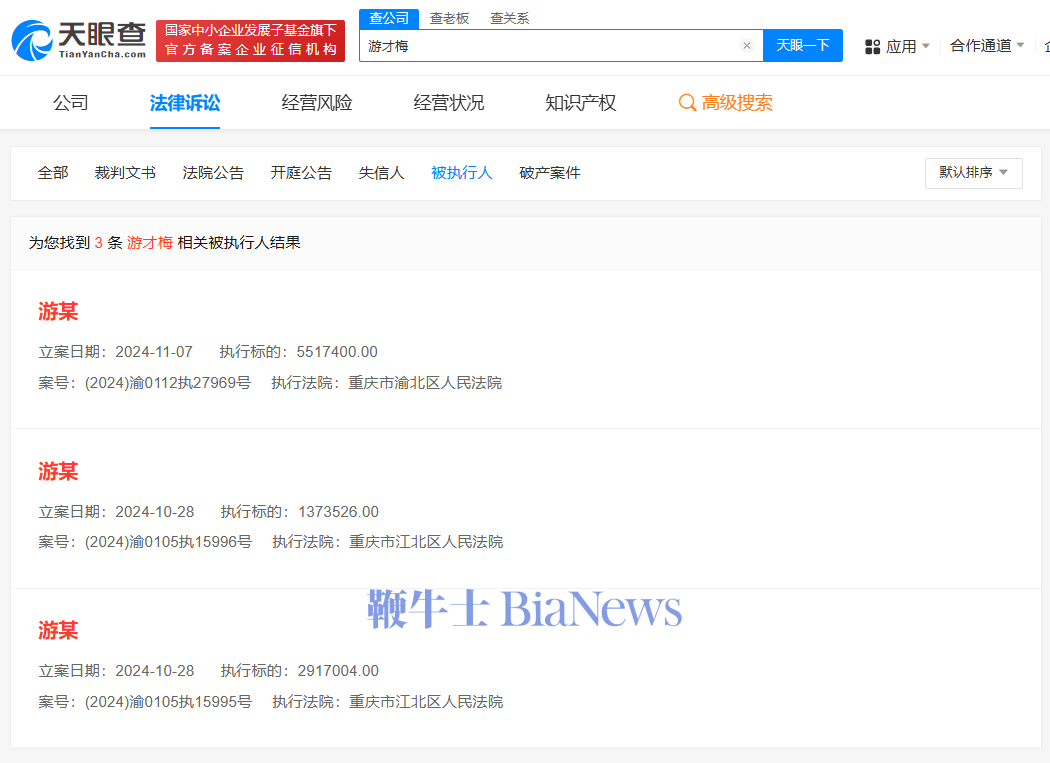Click execution amount 1373526.00
1050x763 pixels.
tap(338, 512)
